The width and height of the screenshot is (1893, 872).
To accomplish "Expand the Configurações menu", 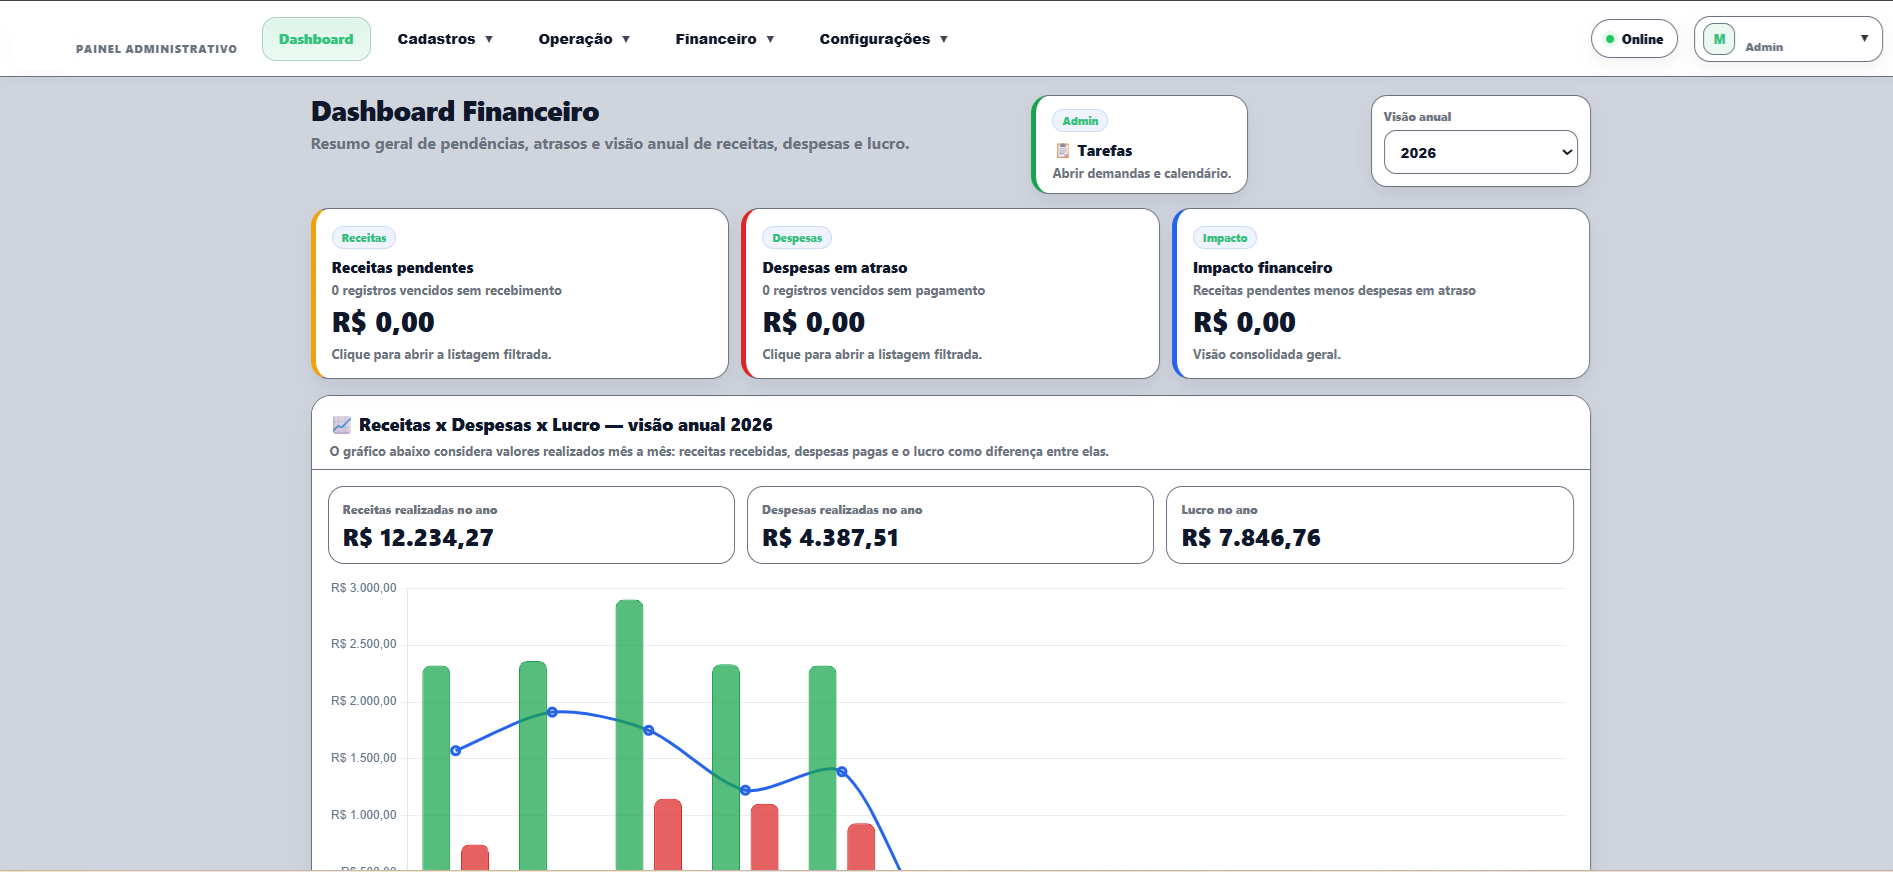I will coord(883,39).
